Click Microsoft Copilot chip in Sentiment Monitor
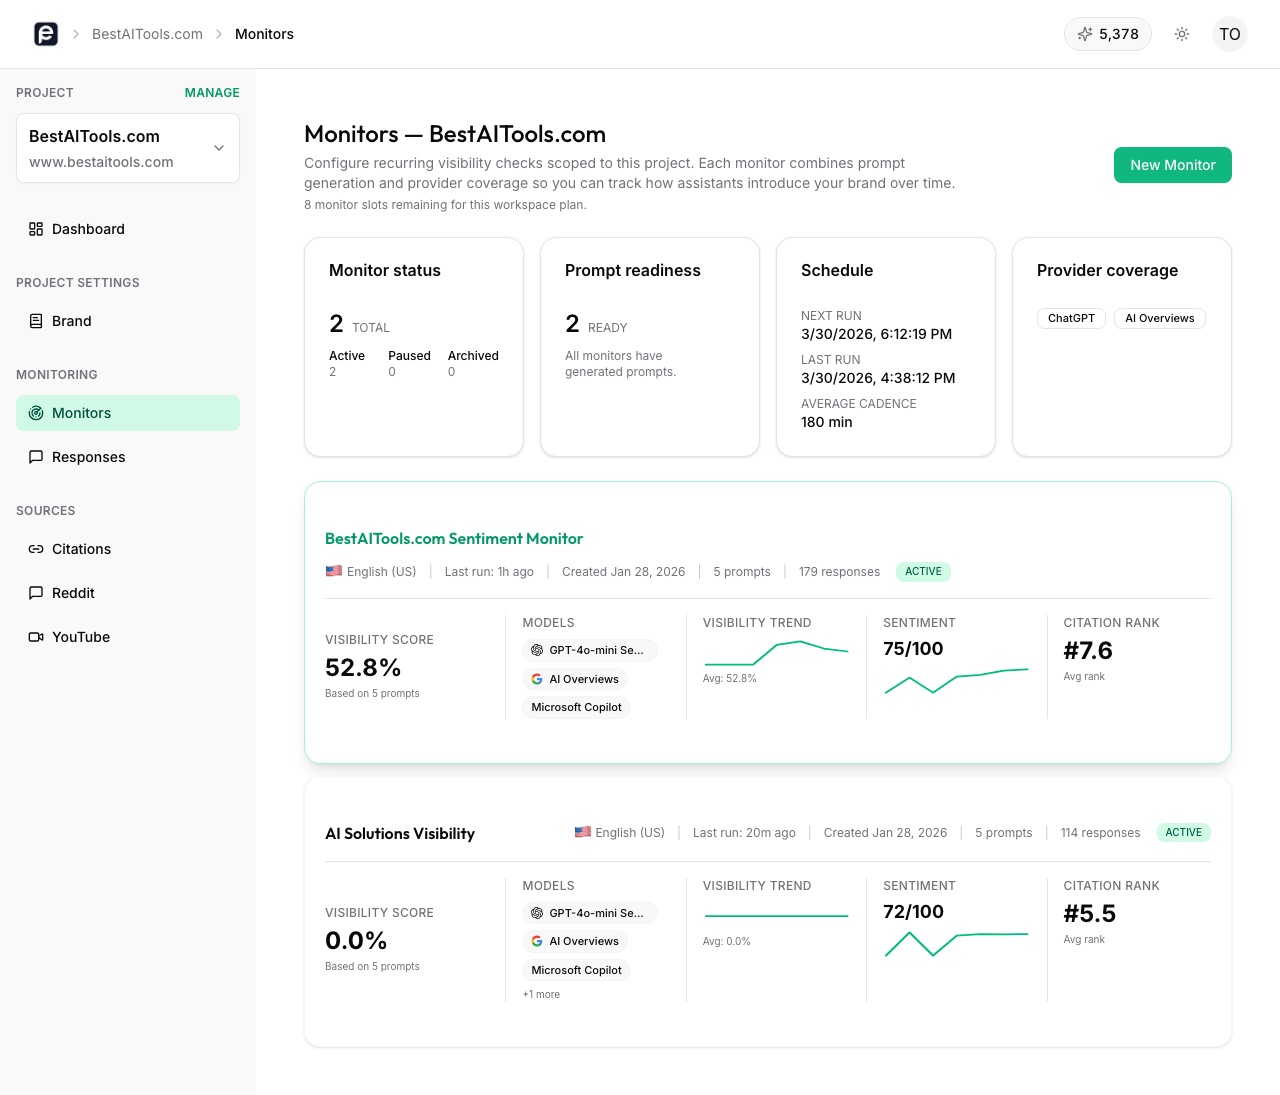 tap(576, 707)
